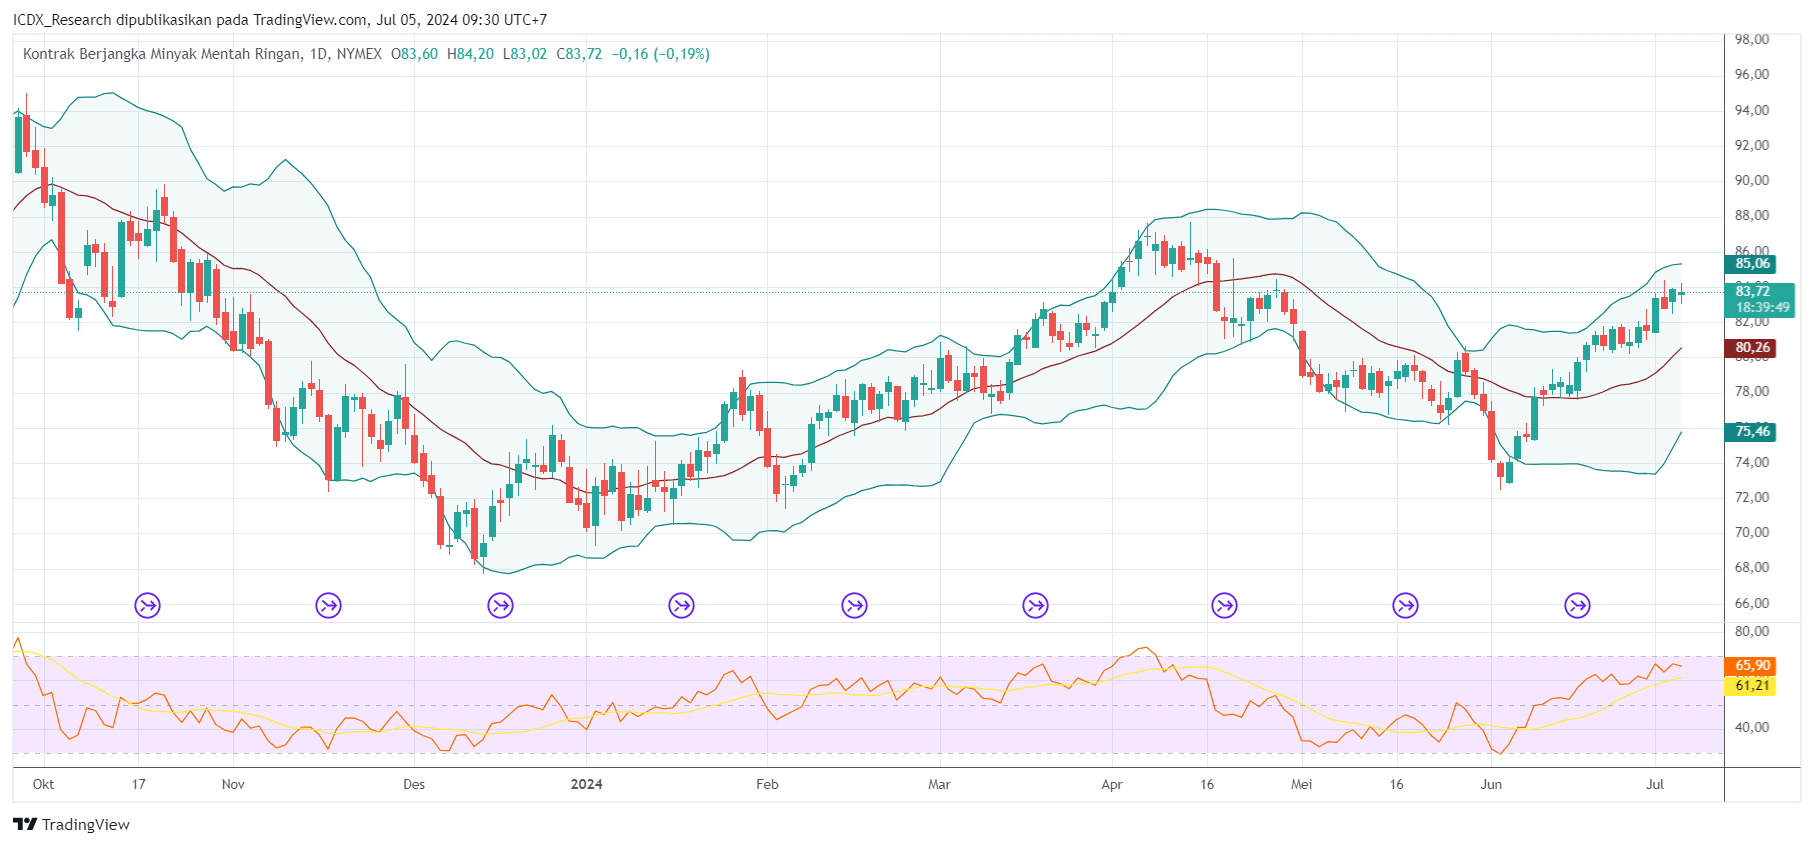Select the current price label 83,72
Viewport: 1814px width, 846px height.
(x=1752, y=291)
